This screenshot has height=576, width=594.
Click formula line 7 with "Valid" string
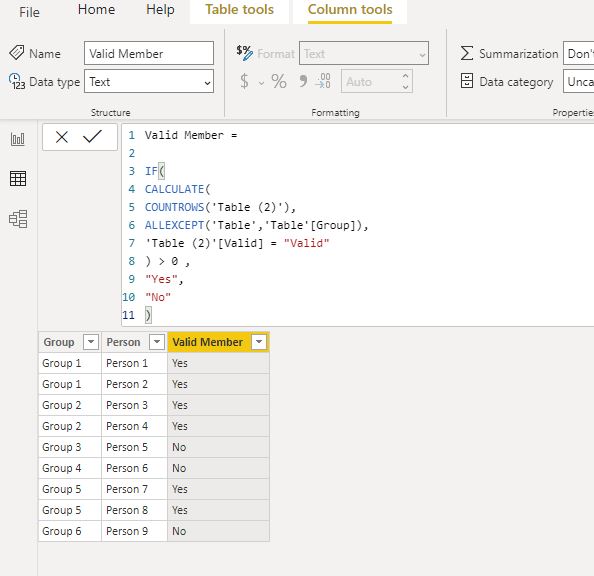tap(237, 243)
